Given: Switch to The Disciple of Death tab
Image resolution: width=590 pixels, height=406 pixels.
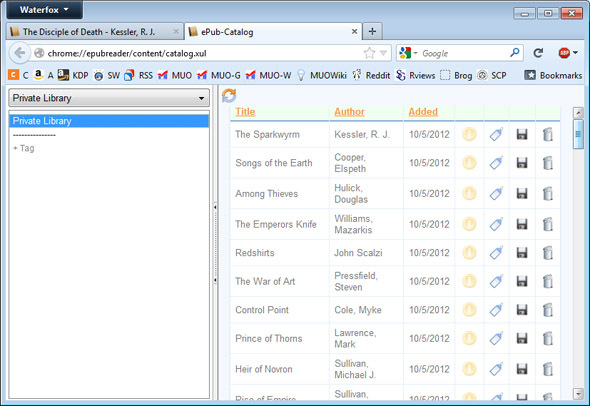Looking at the screenshot, I should pyautogui.click(x=95, y=32).
